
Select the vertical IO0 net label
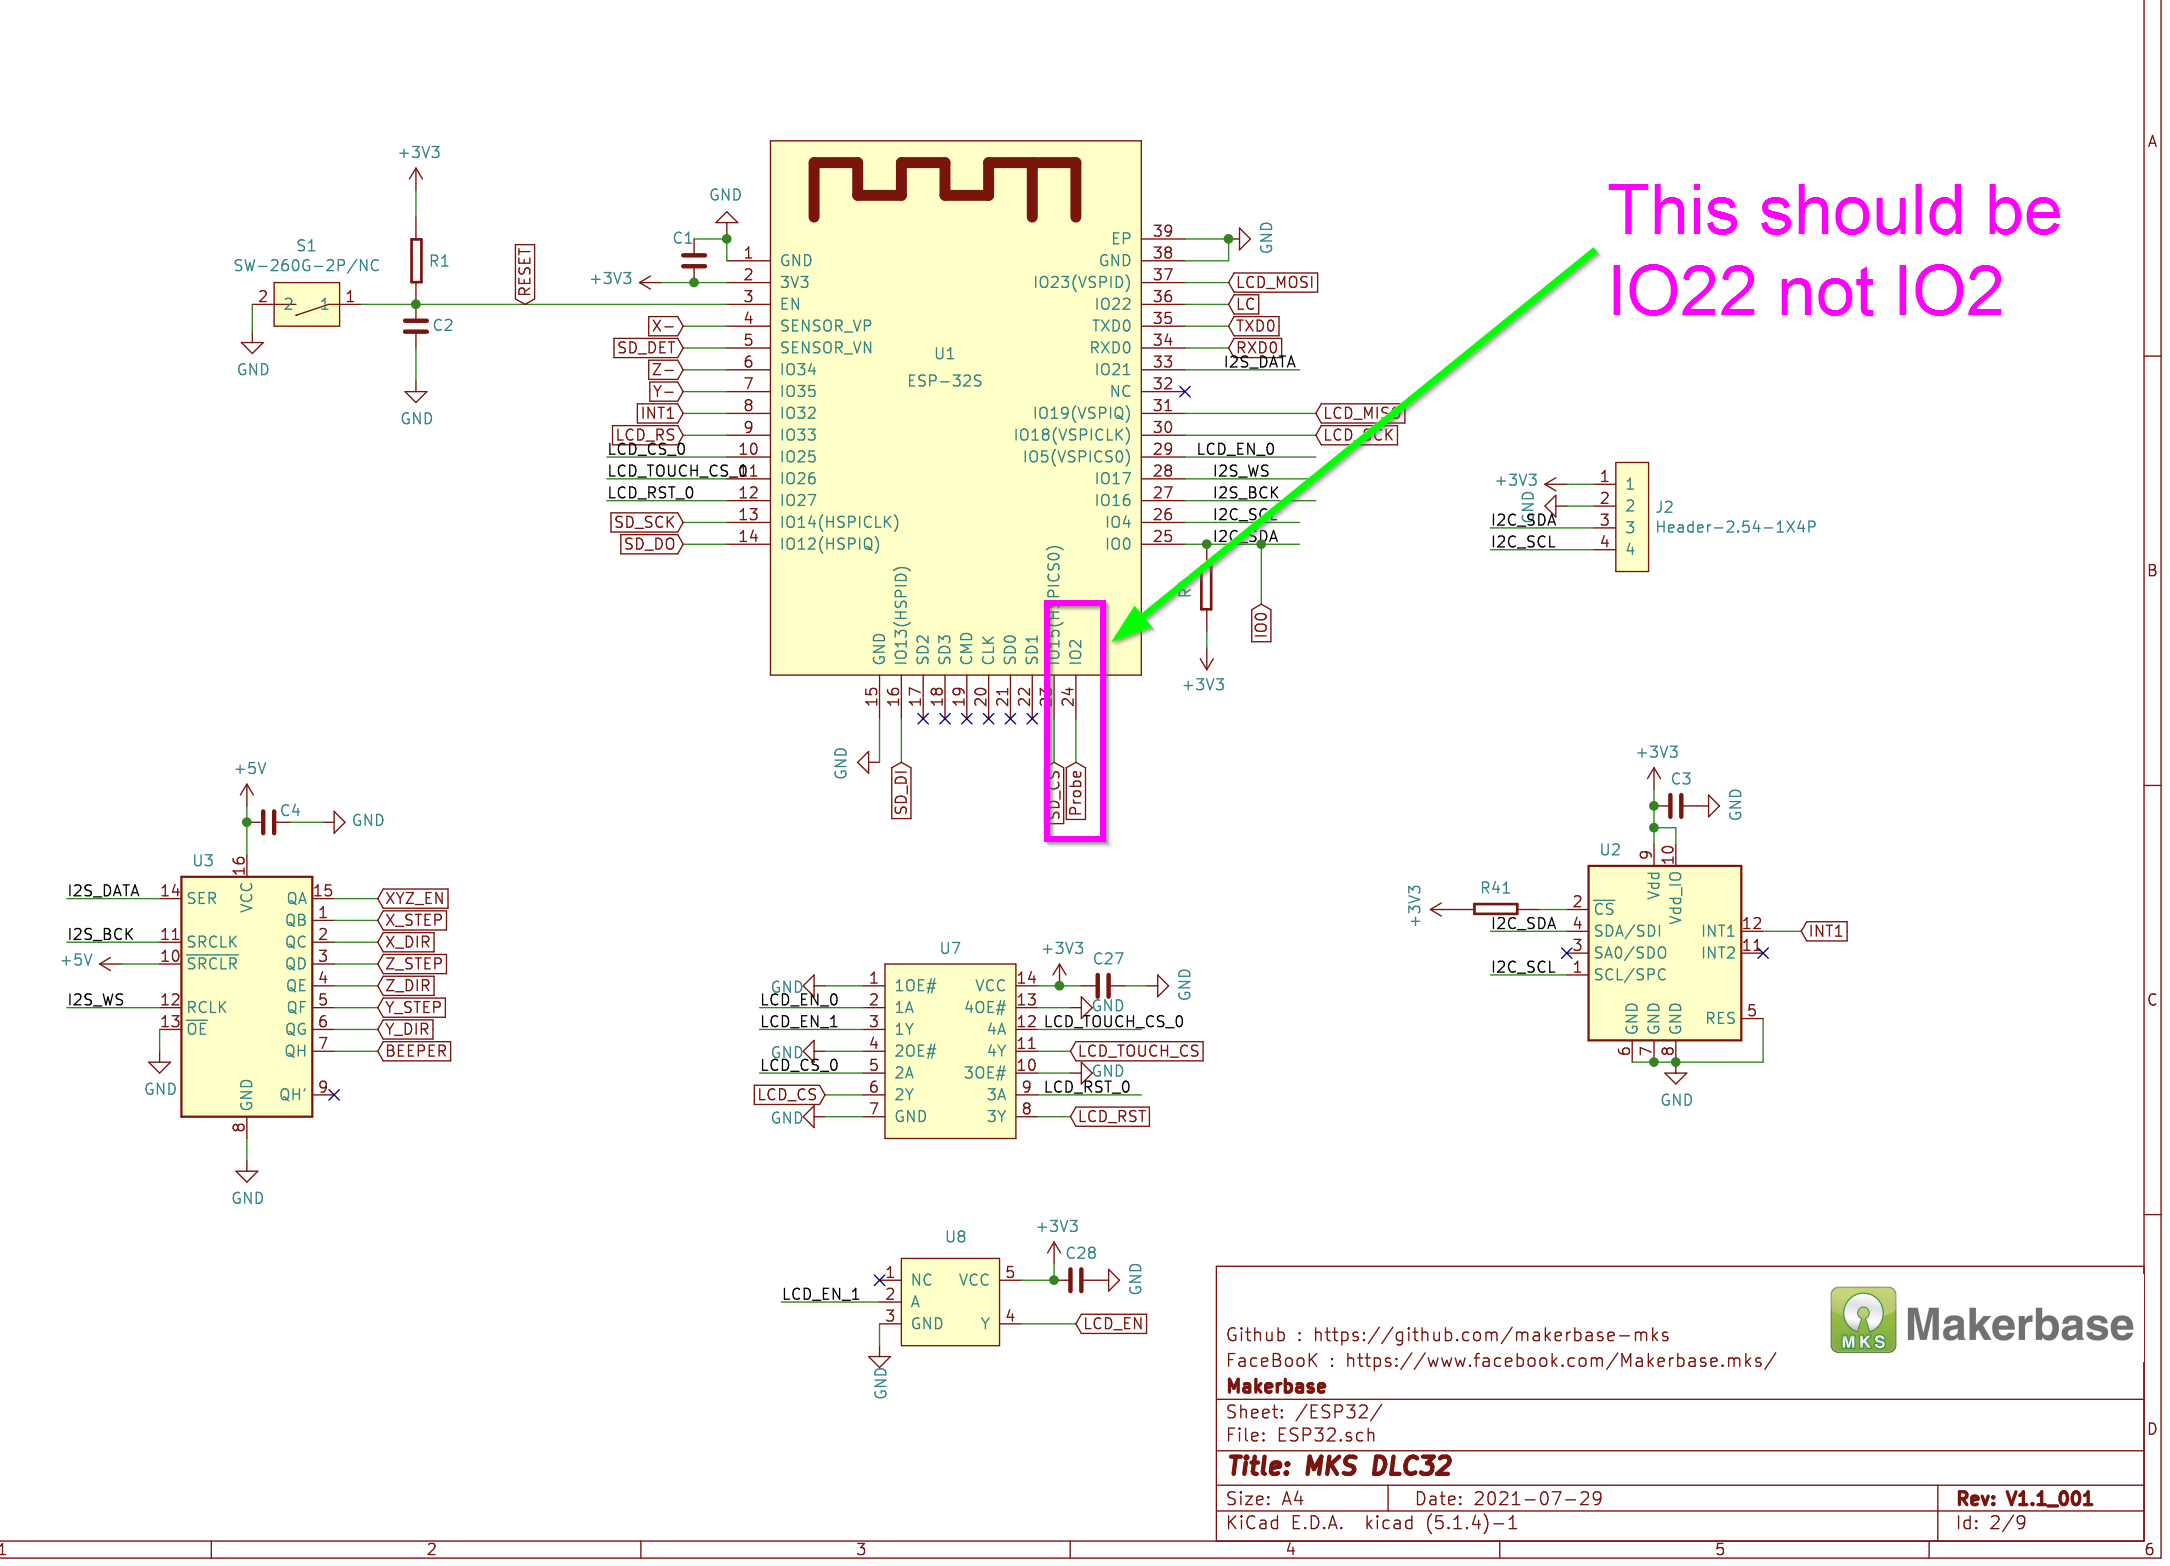(x=1261, y=624)
